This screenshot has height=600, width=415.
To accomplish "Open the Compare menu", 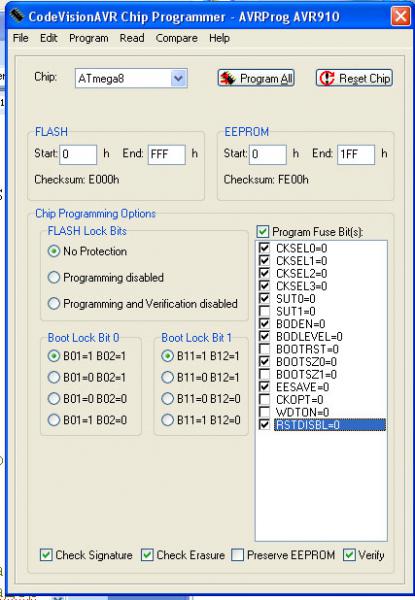I will 176,38.
